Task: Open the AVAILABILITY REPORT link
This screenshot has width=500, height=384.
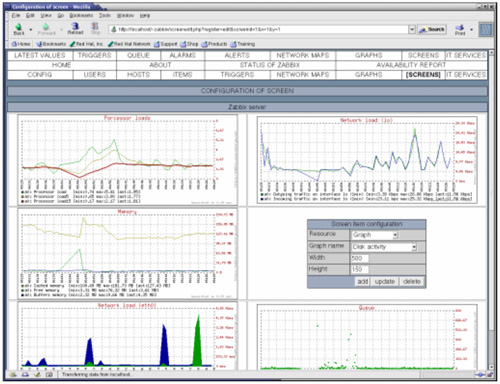Action: click(411, 65)
